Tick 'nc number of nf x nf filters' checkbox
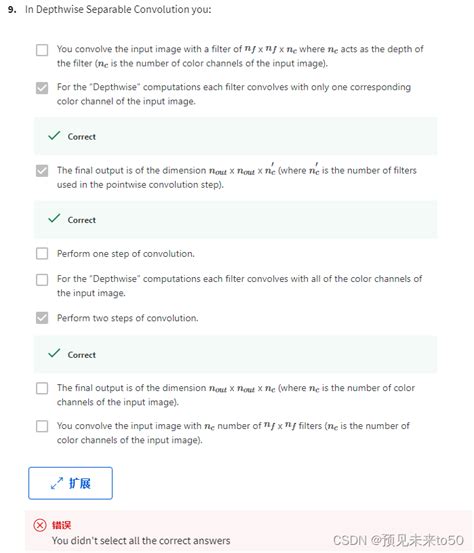 click(42, 426)
